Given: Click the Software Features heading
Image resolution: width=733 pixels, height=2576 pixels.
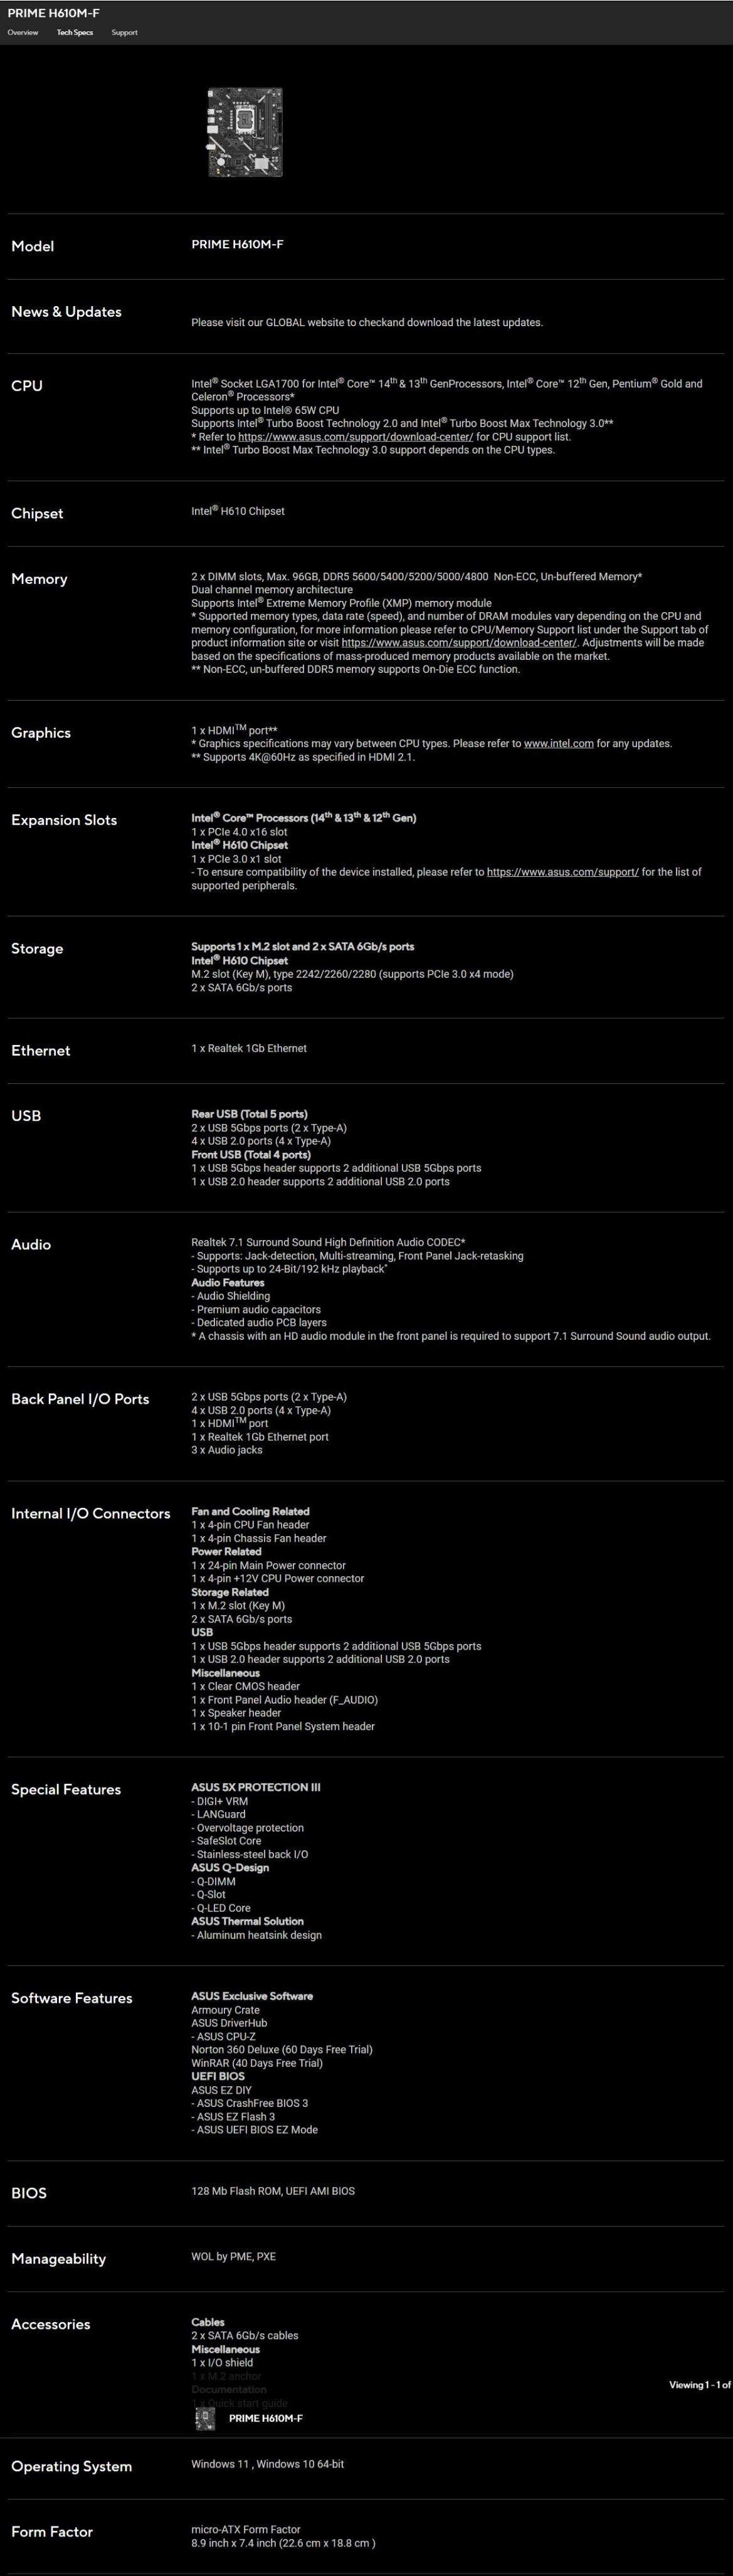Looking at the screenshot, I should click(71, 1998).
